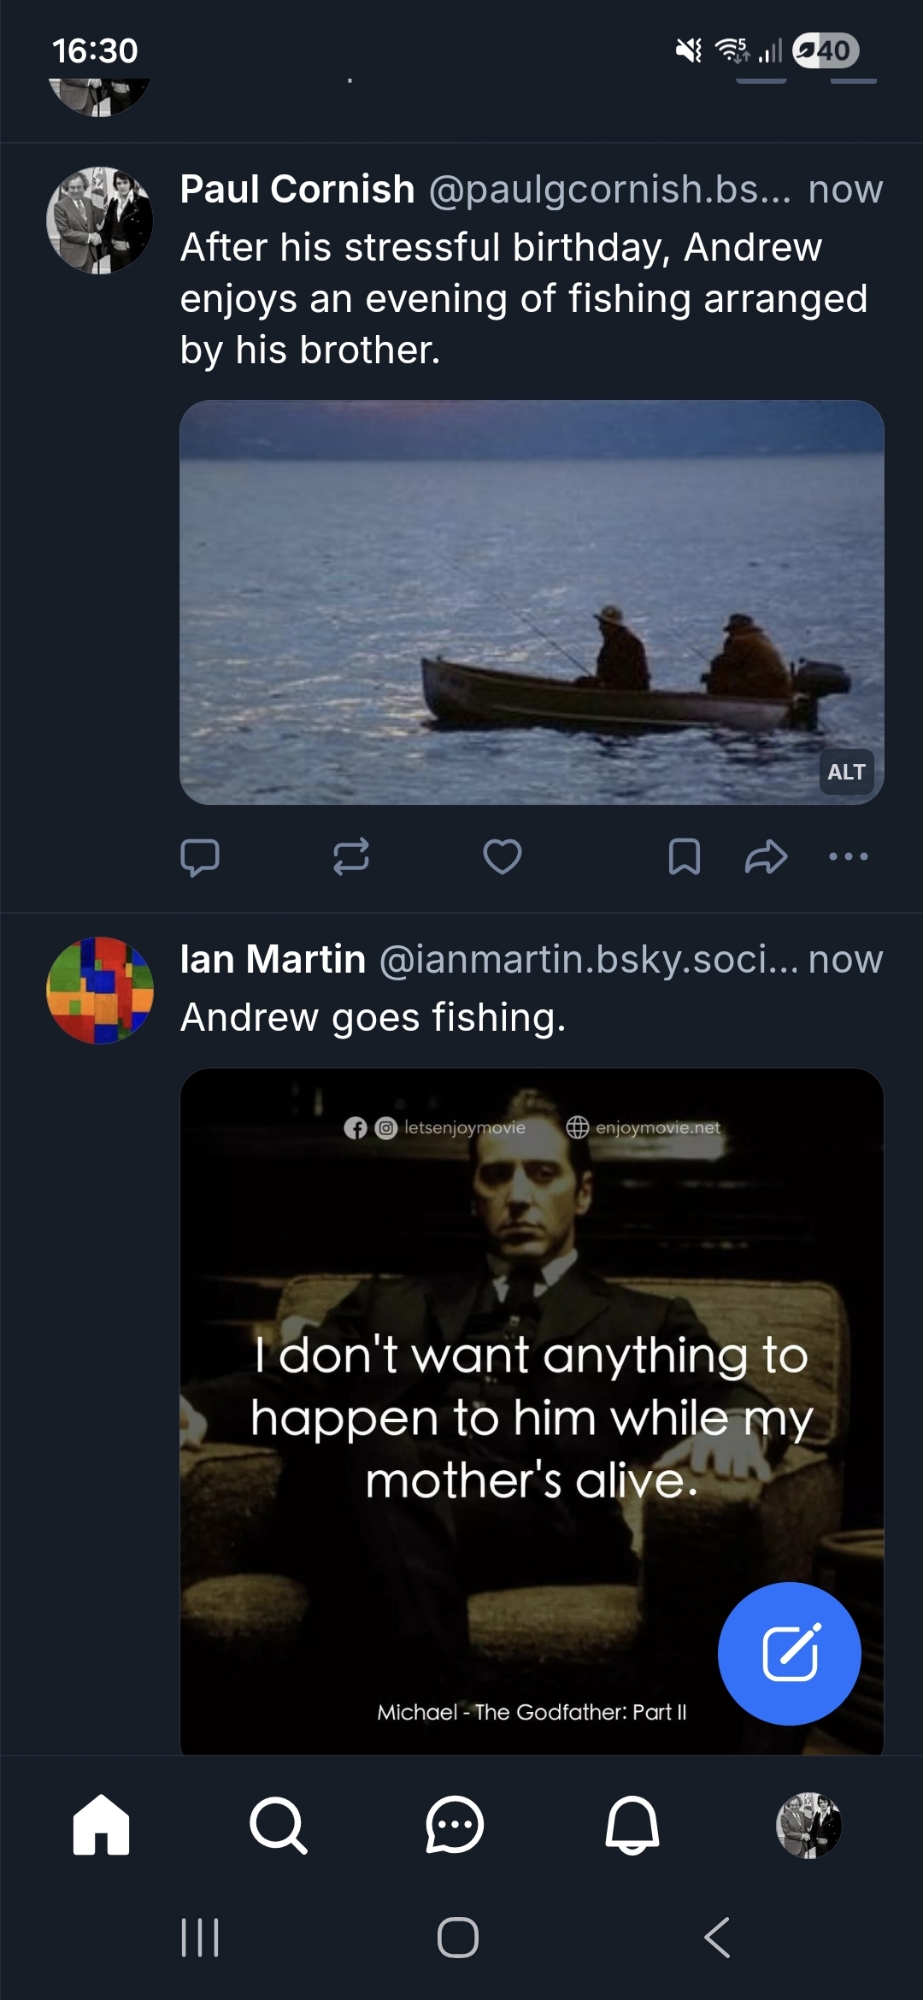The height and width of the screenshot is (2000, 923).
Task: Open more options for Paul Cornish's post
Action: coord(848,857)
